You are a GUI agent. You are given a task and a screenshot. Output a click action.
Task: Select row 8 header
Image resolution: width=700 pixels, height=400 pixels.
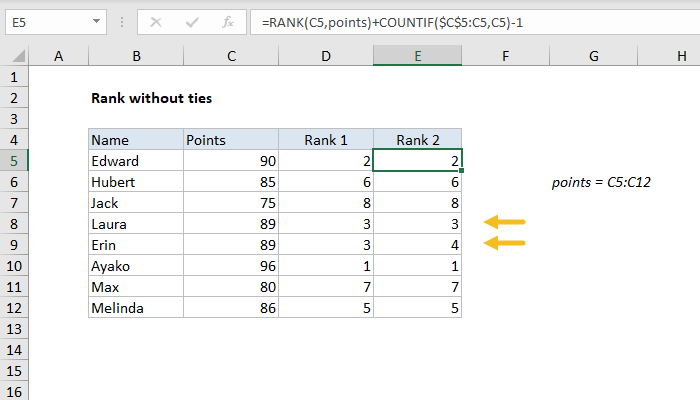click(14, 224)
